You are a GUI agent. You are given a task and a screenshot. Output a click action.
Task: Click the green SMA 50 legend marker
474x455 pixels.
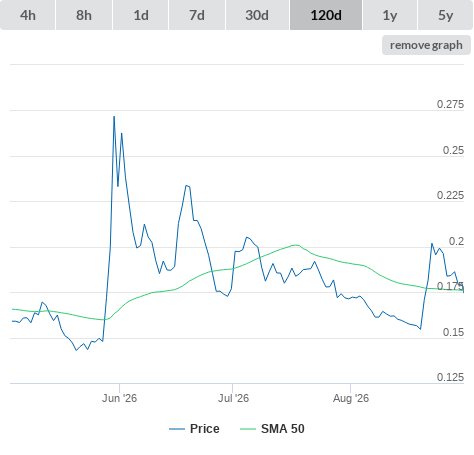pyautogui.click(x=248, y=429)
